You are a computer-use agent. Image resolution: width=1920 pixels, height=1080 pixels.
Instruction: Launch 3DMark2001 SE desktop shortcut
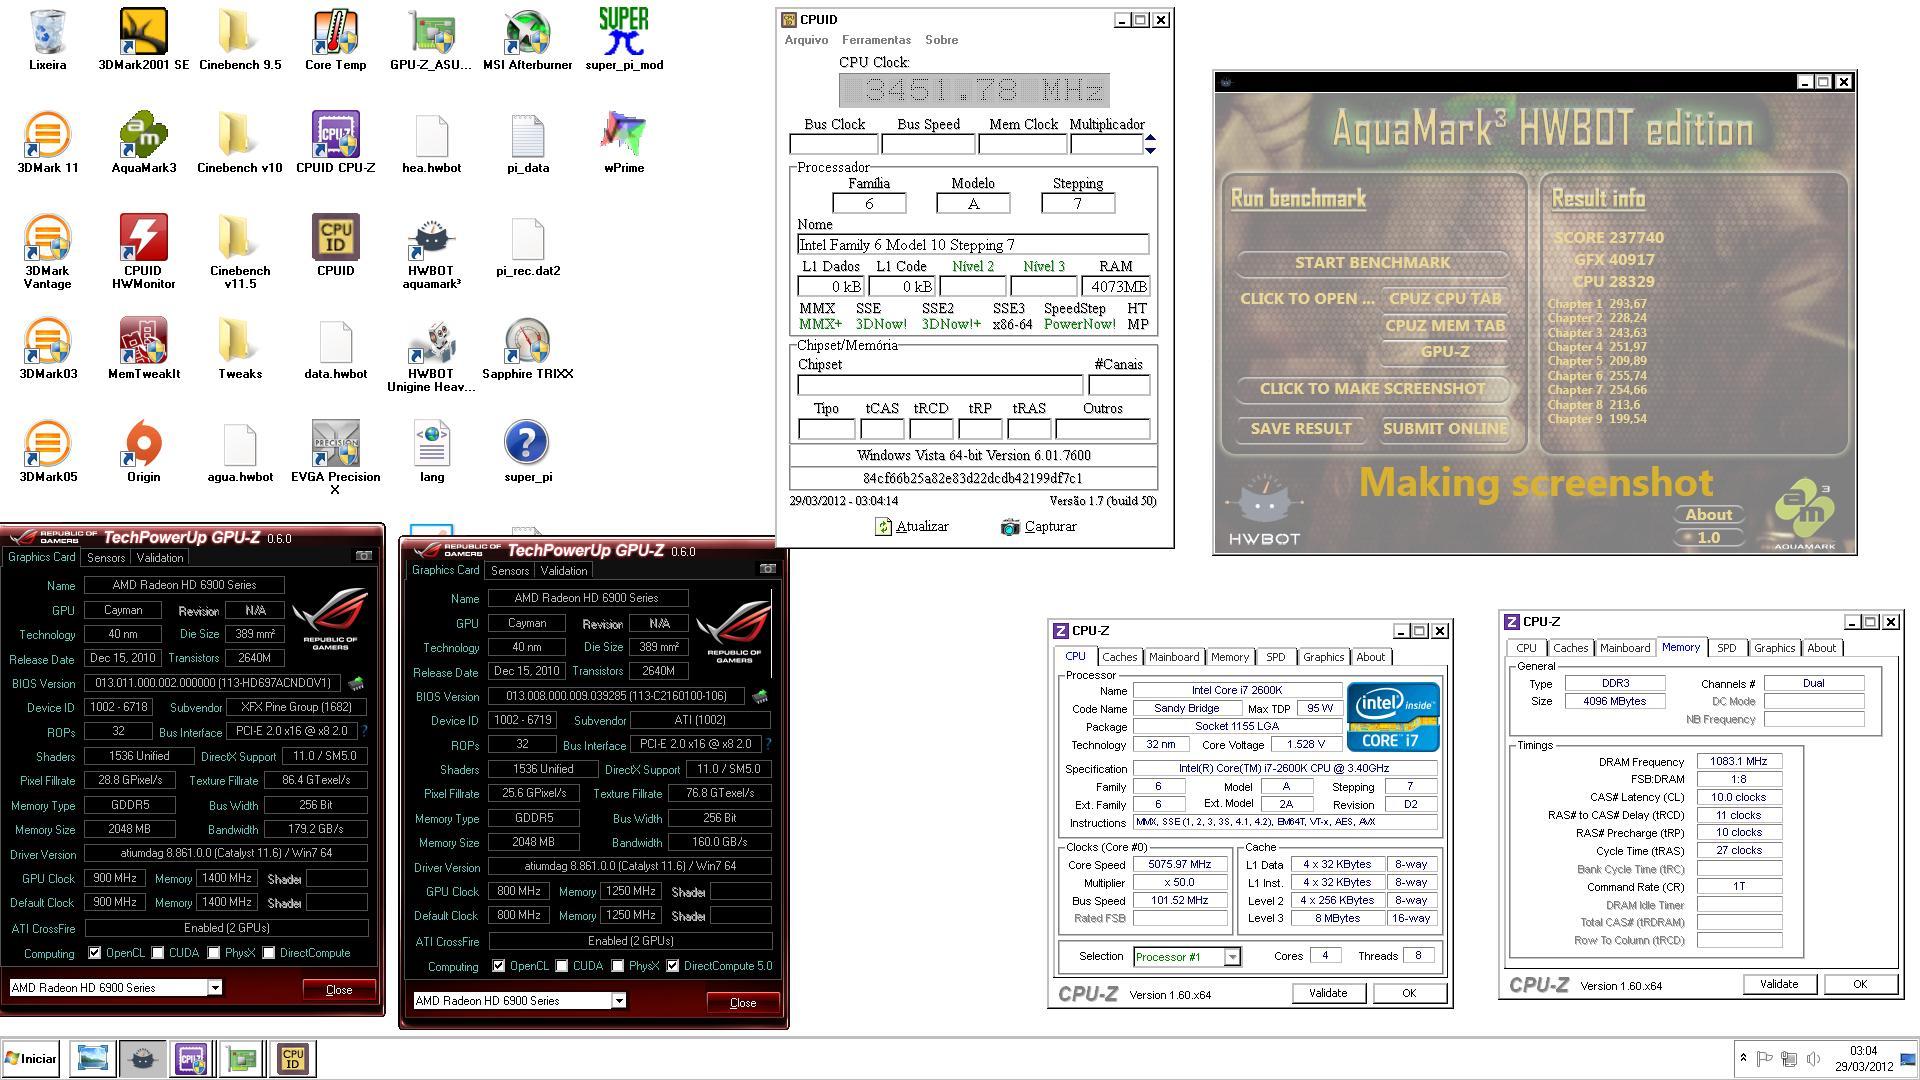(143, 40)
